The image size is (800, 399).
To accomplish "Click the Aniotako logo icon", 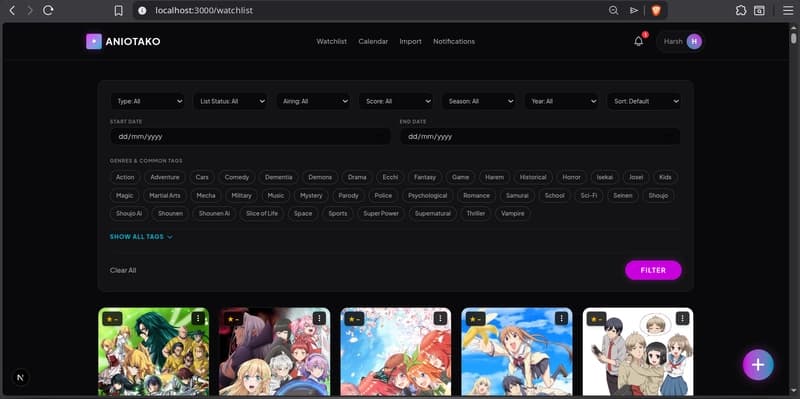I will click(x=94, y=41).
